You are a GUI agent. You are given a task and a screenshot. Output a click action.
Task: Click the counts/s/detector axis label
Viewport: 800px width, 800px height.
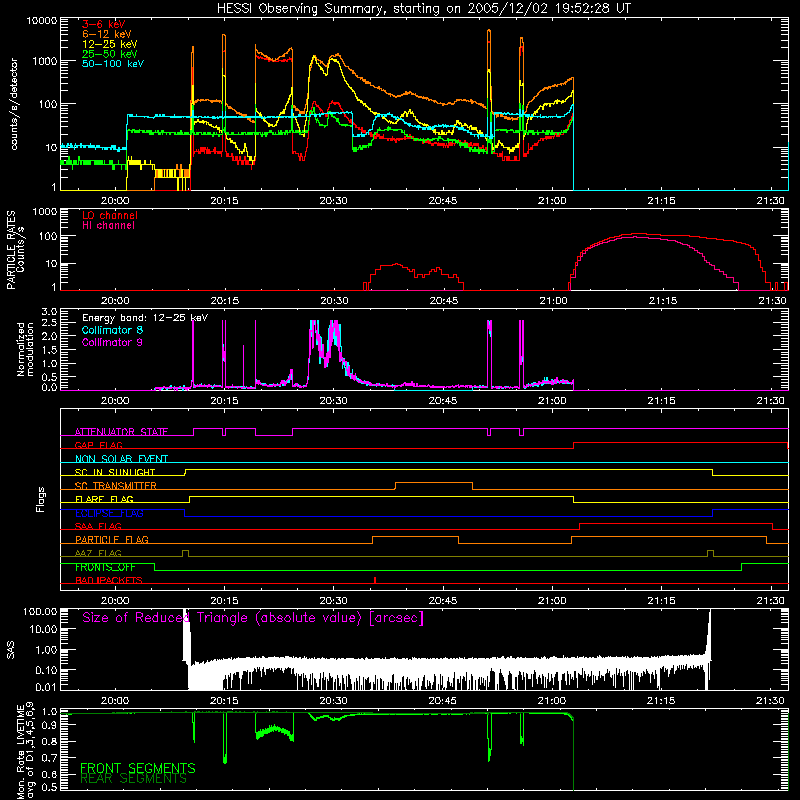(x=14, y=104)
